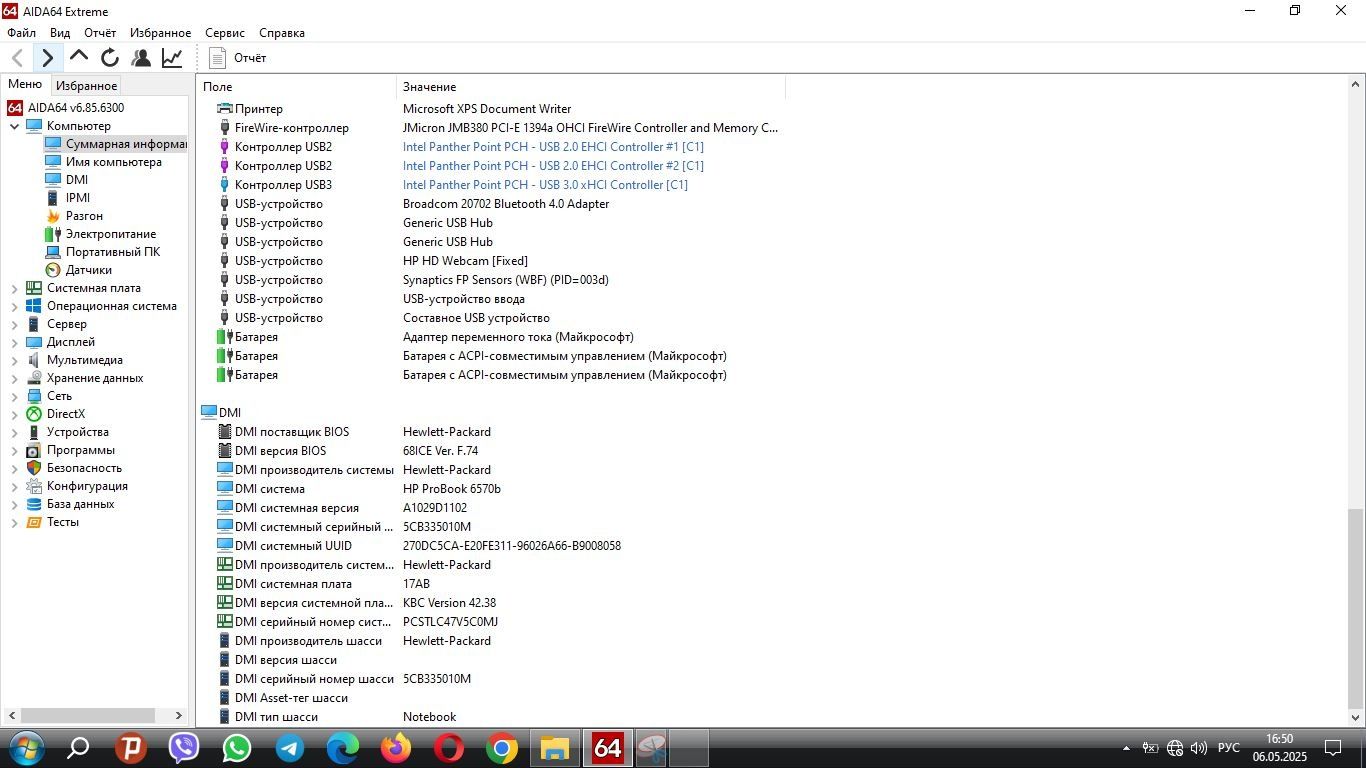Screen dimensions: 1366x768
Task: Open Intel Panther Point USB 3.0 xHCI link
Action: (545, 185)
